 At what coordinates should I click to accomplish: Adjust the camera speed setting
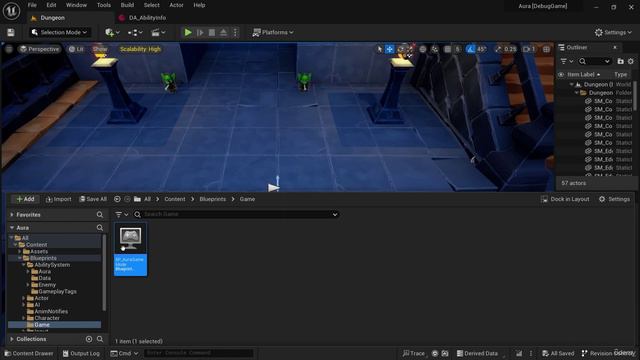(x=529, y=49)
